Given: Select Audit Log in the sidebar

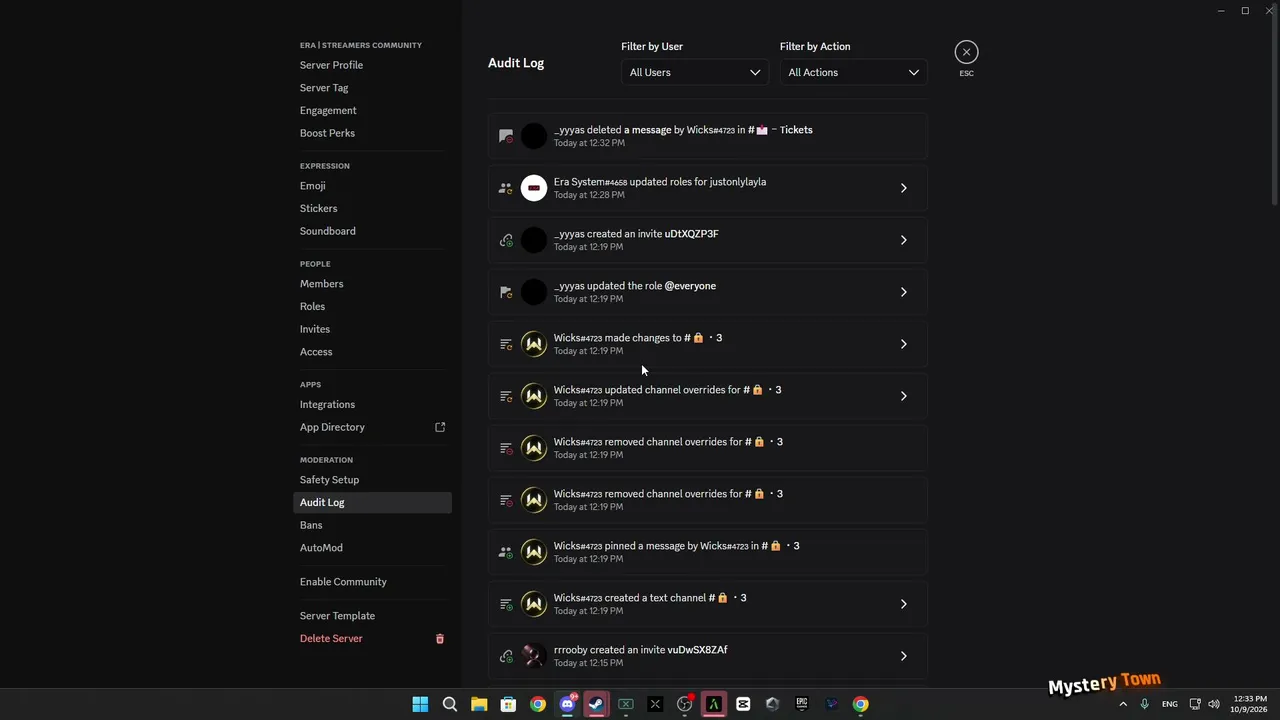Looking at the screenshot, I should [x=372, y=502].
